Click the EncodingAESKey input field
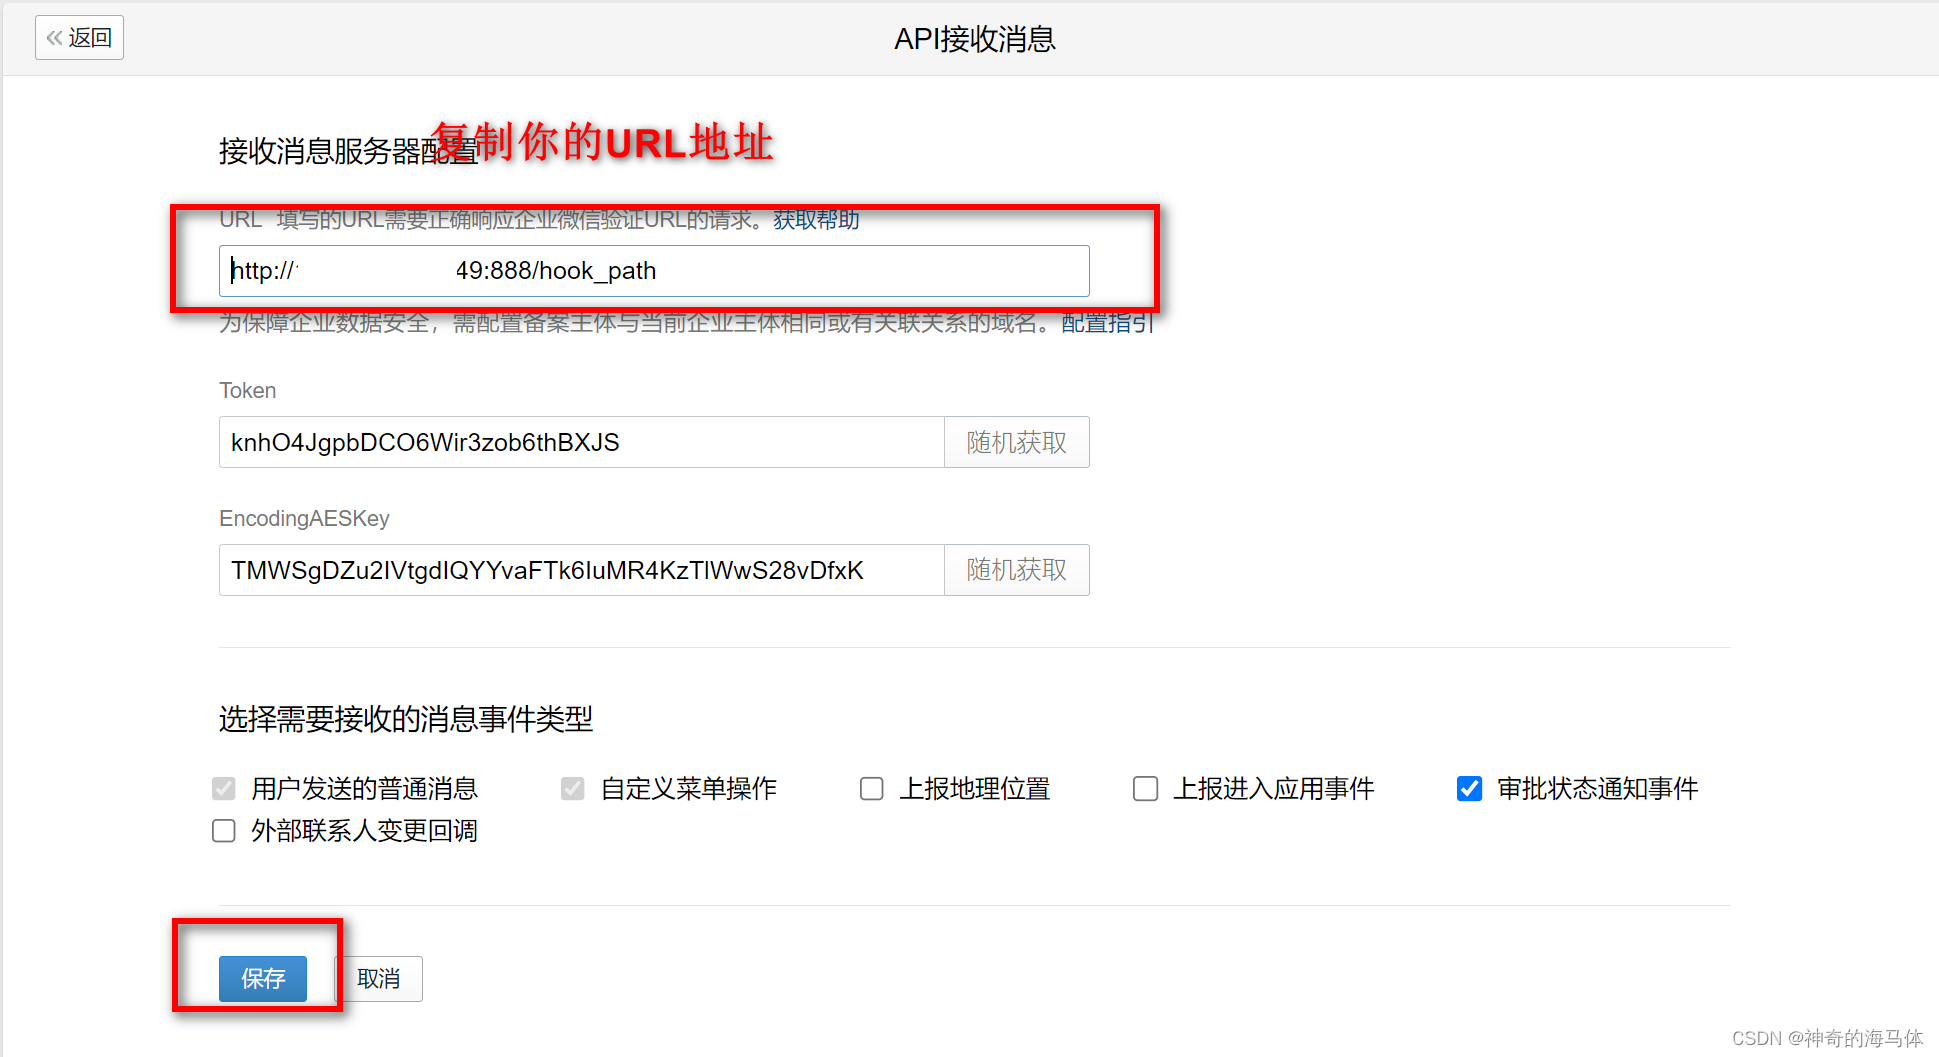The image size is (1939, 1057). coord(580,570)
